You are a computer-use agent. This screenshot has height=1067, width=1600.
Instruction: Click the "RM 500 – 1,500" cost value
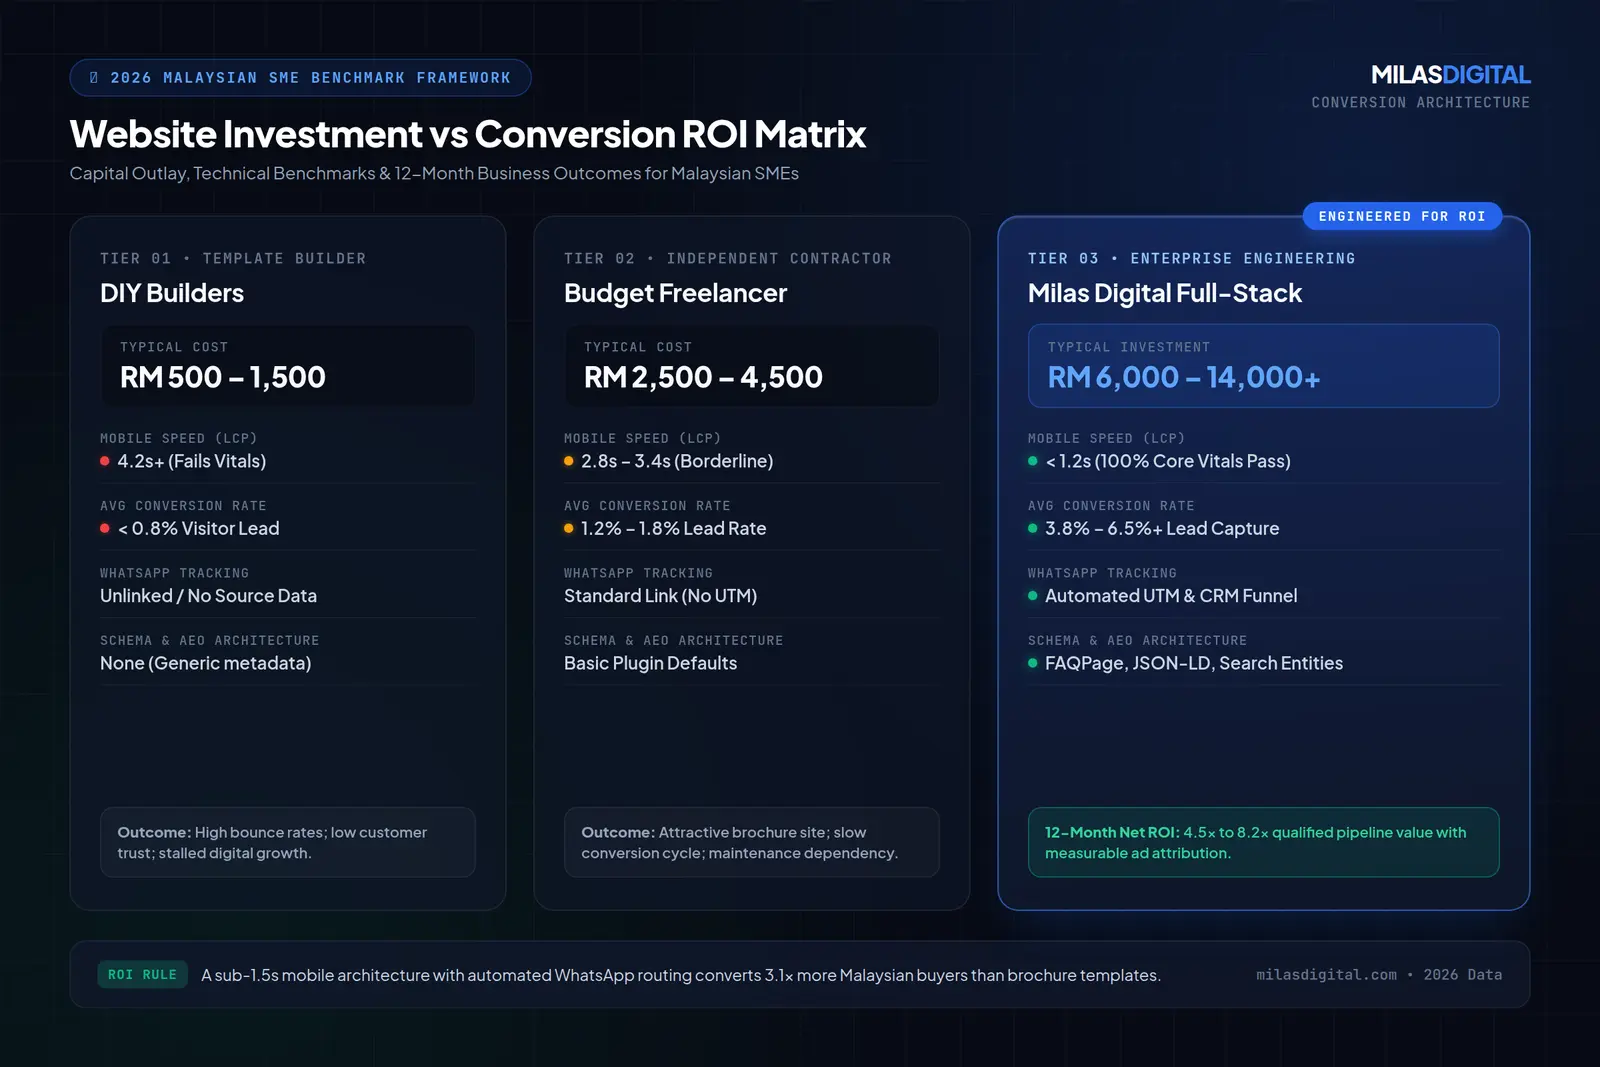(223, 377)
